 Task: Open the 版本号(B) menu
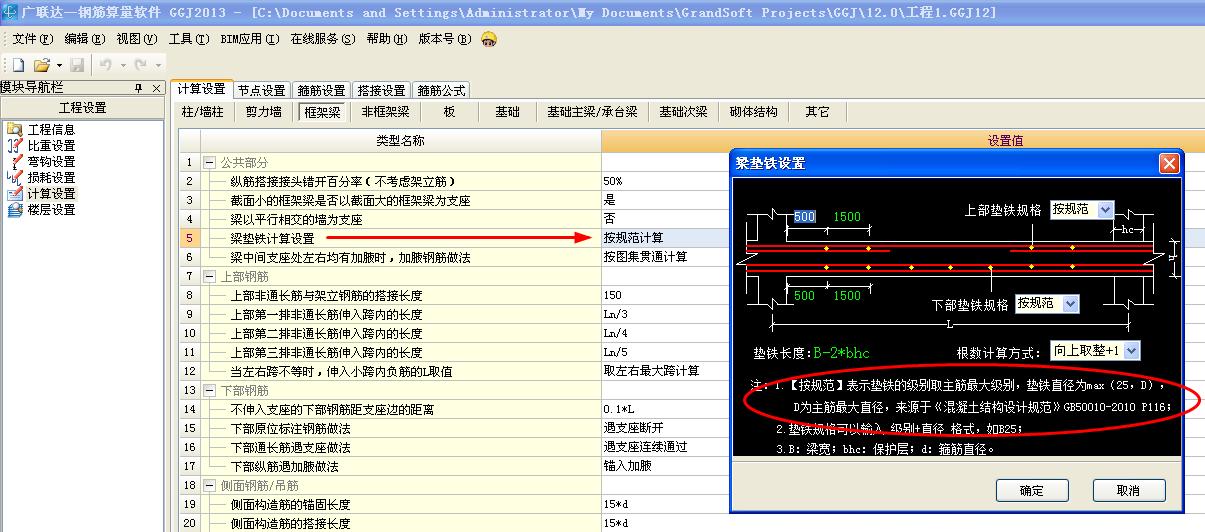[444, 39]
